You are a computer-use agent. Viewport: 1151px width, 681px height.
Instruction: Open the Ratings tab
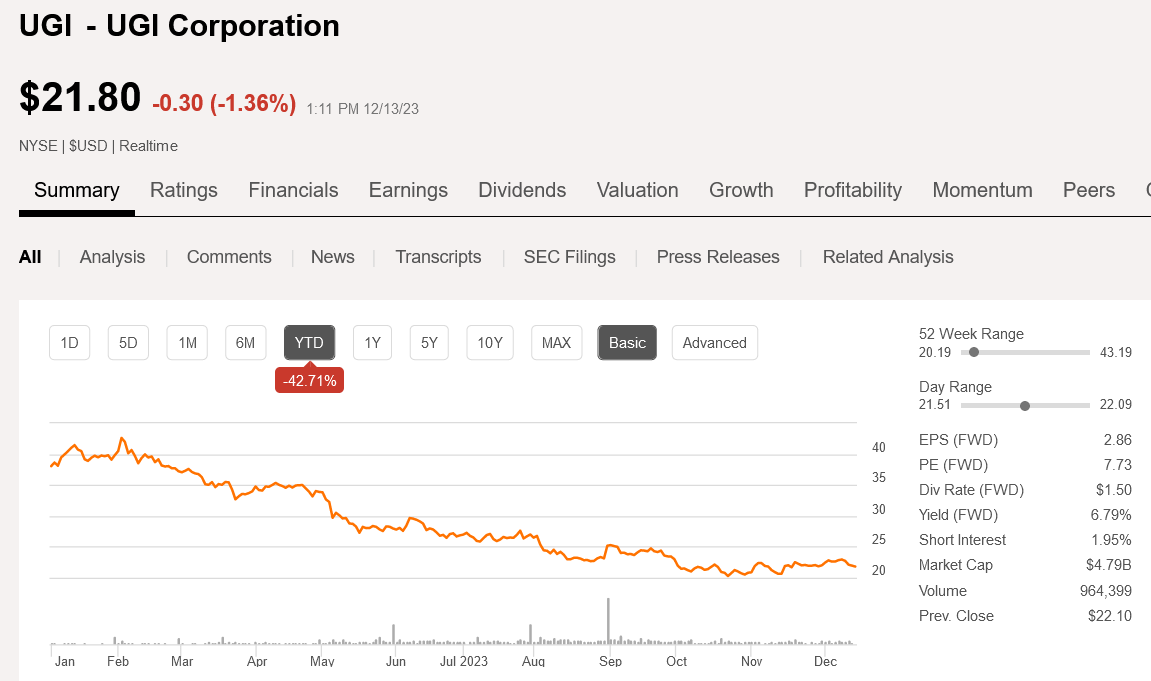pyautogui.click(x=184, y=190)
